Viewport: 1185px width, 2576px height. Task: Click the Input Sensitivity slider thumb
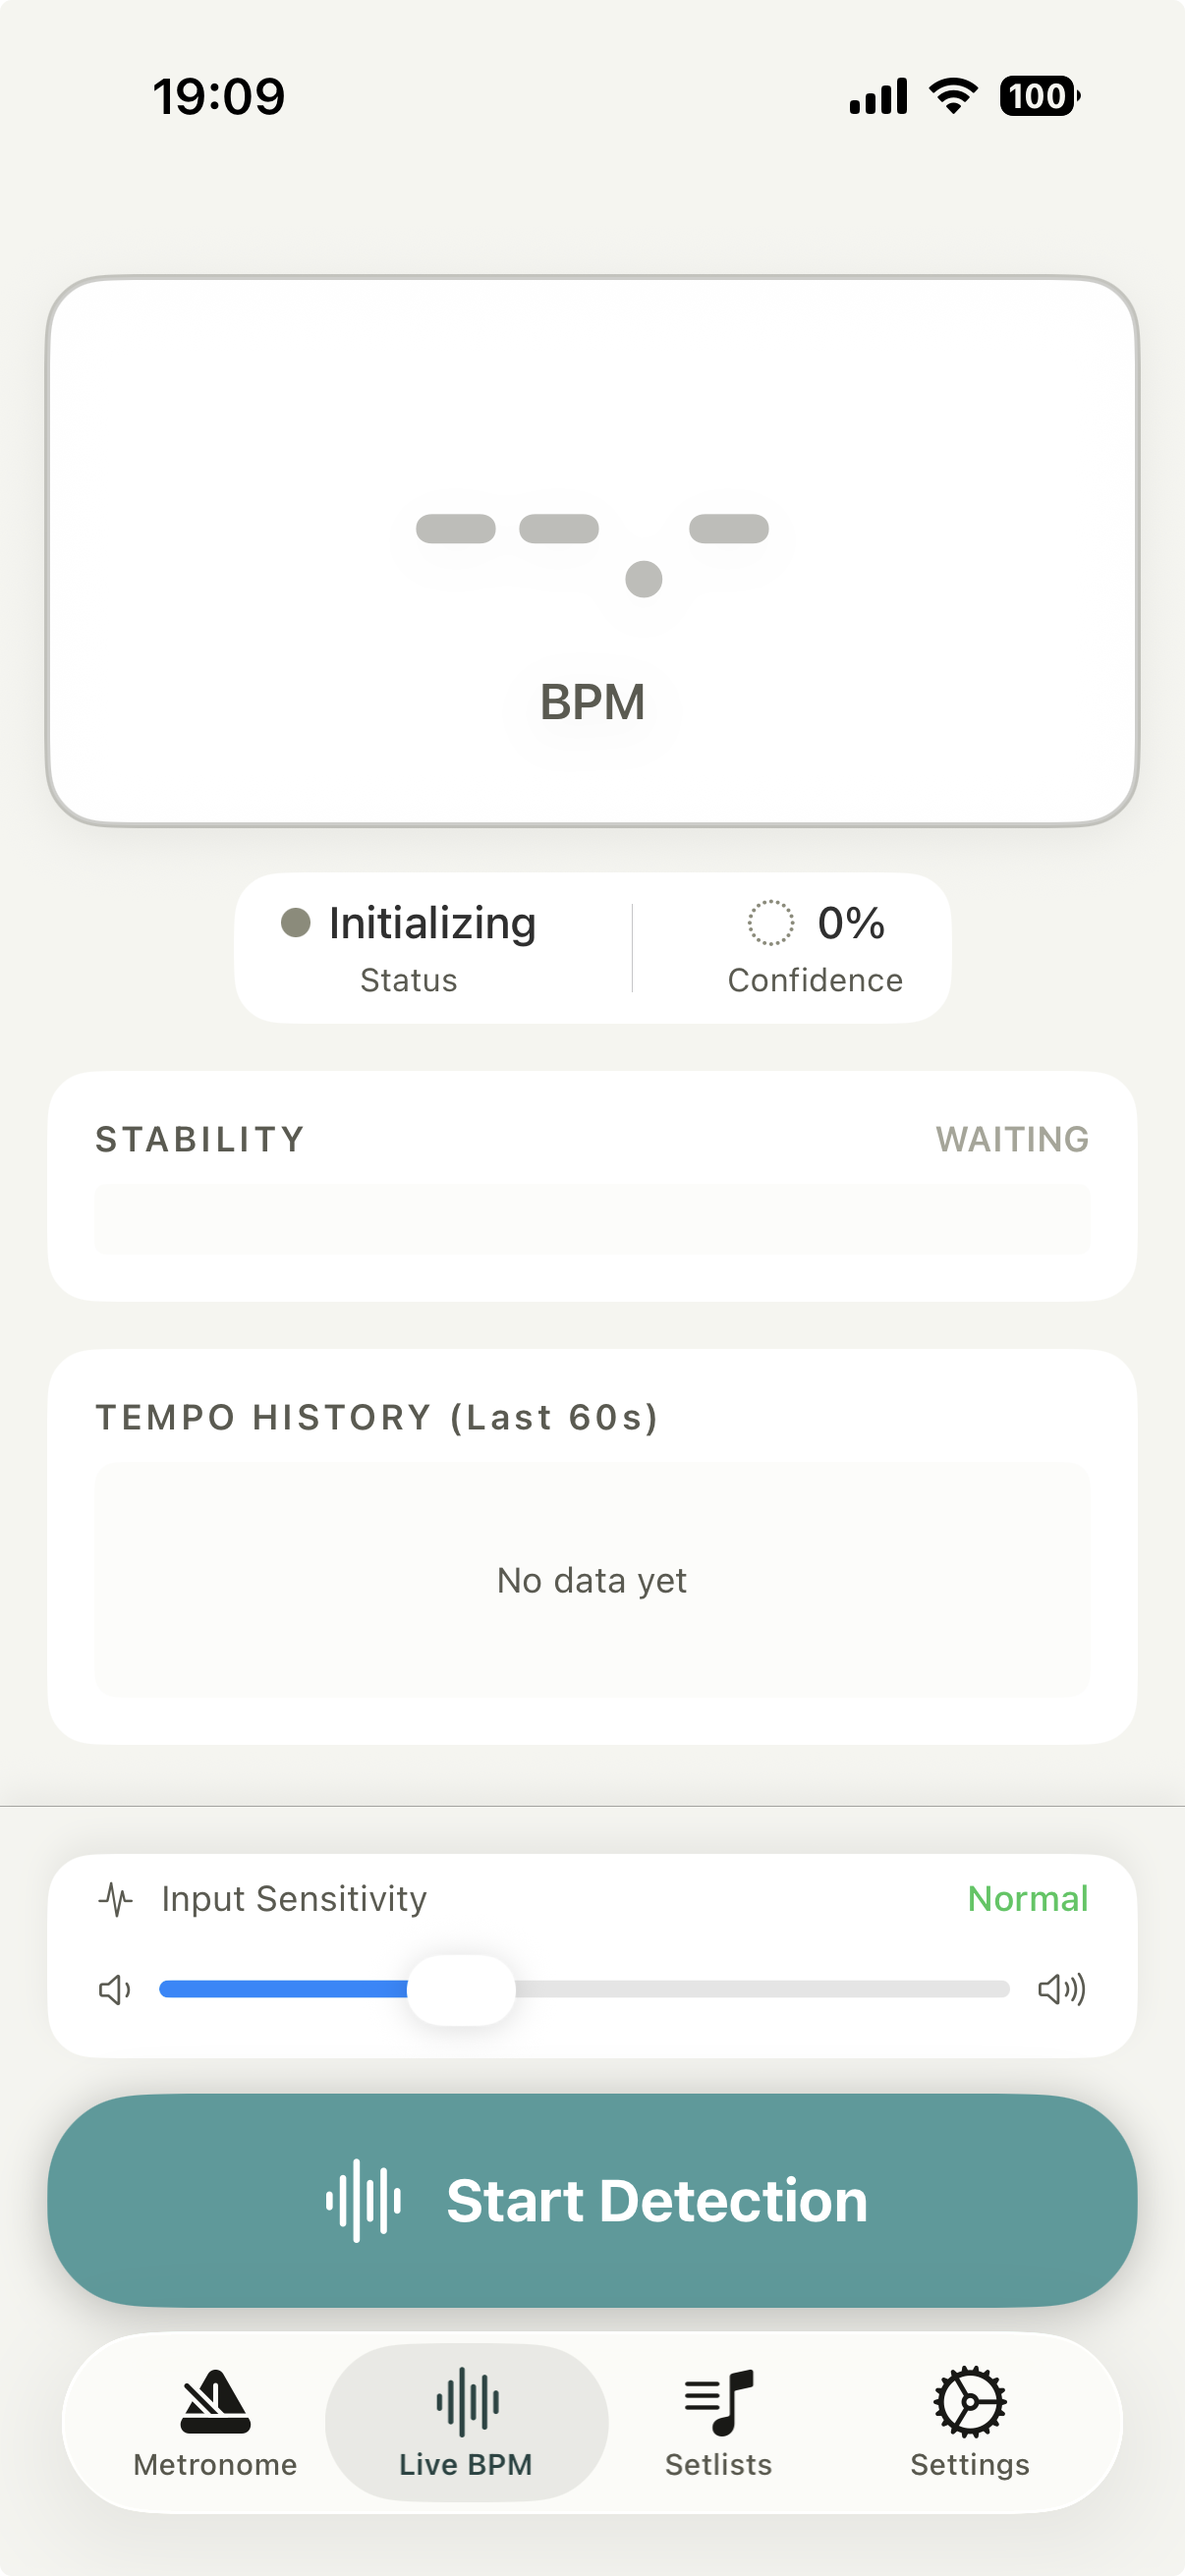pos(461,1989)
